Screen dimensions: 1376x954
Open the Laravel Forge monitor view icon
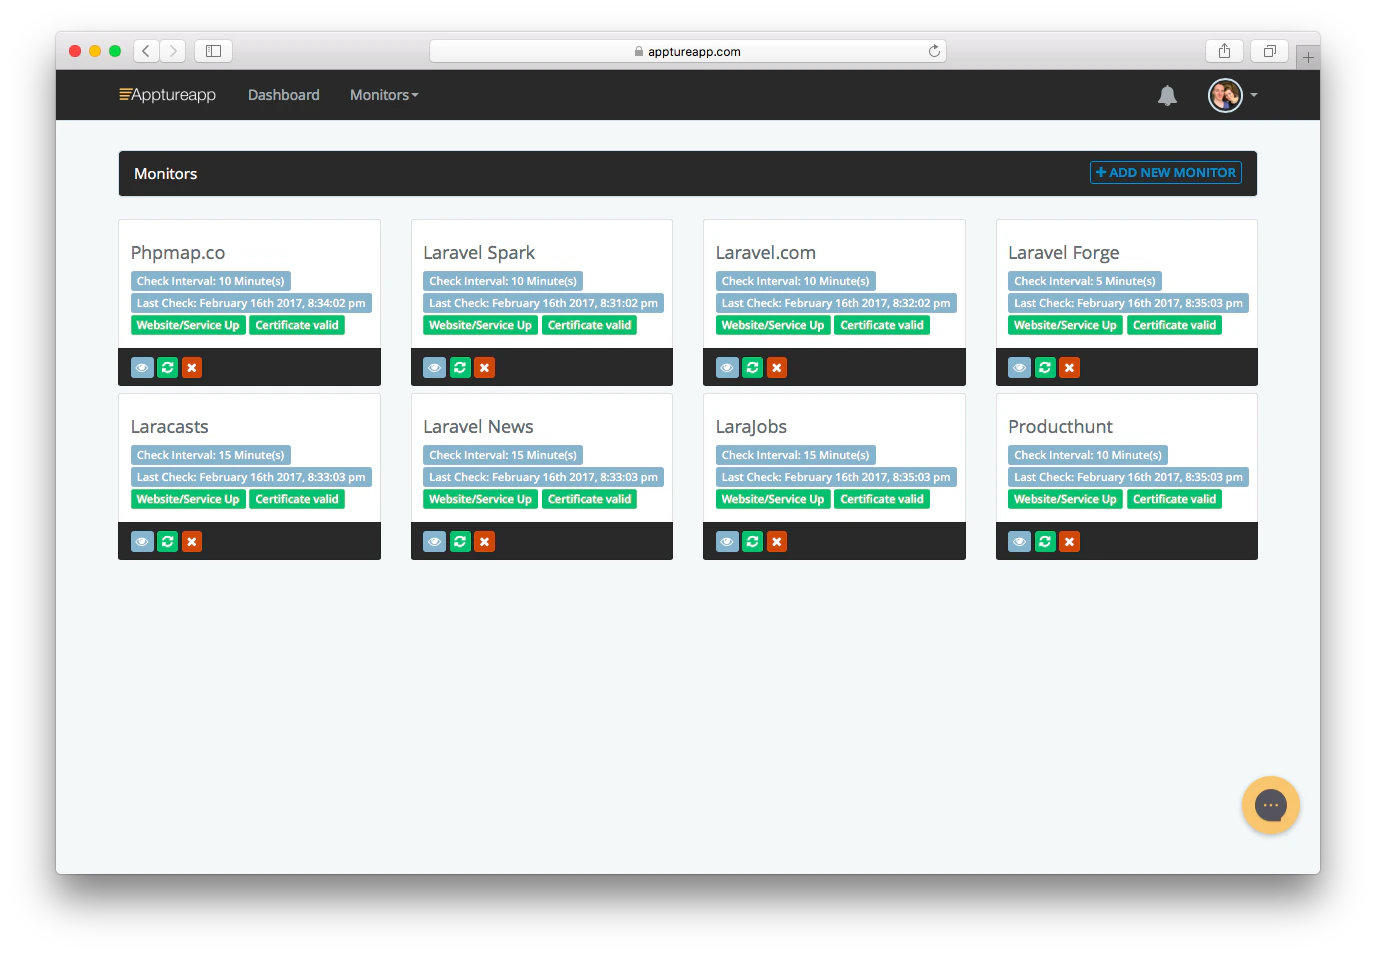1019,368
